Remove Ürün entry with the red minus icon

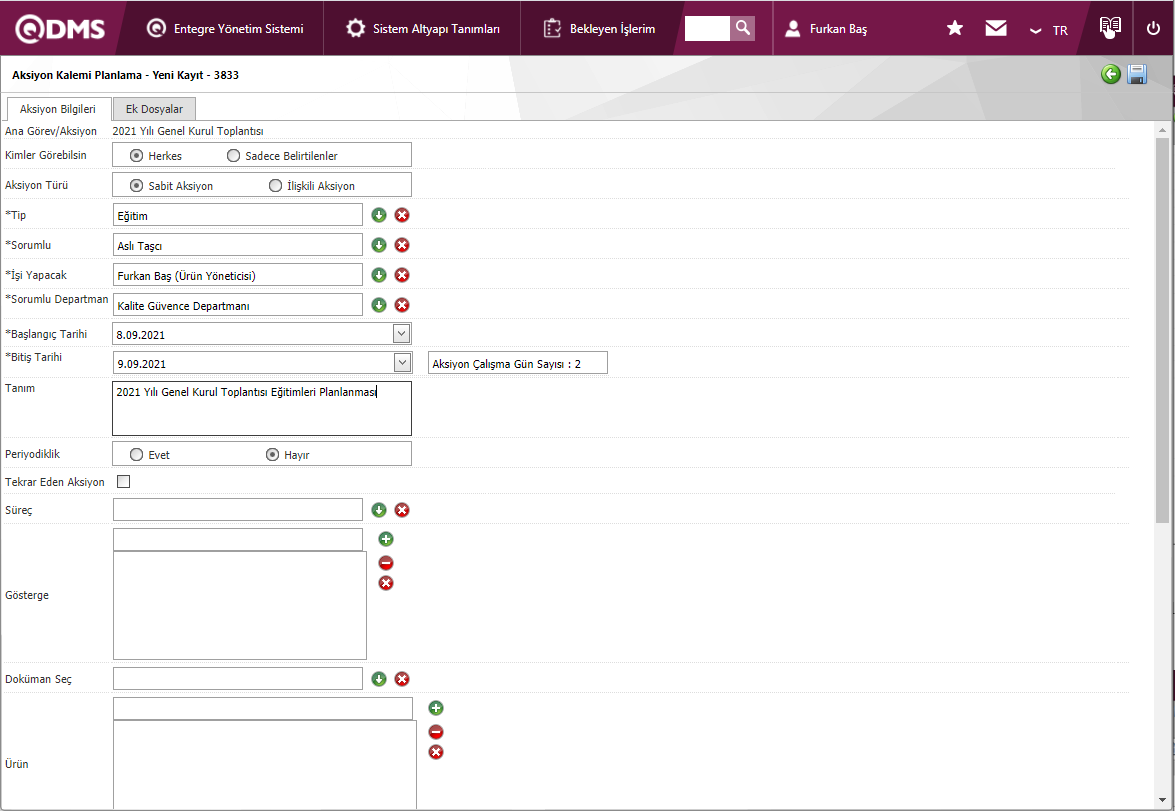[x=436, y=732]
